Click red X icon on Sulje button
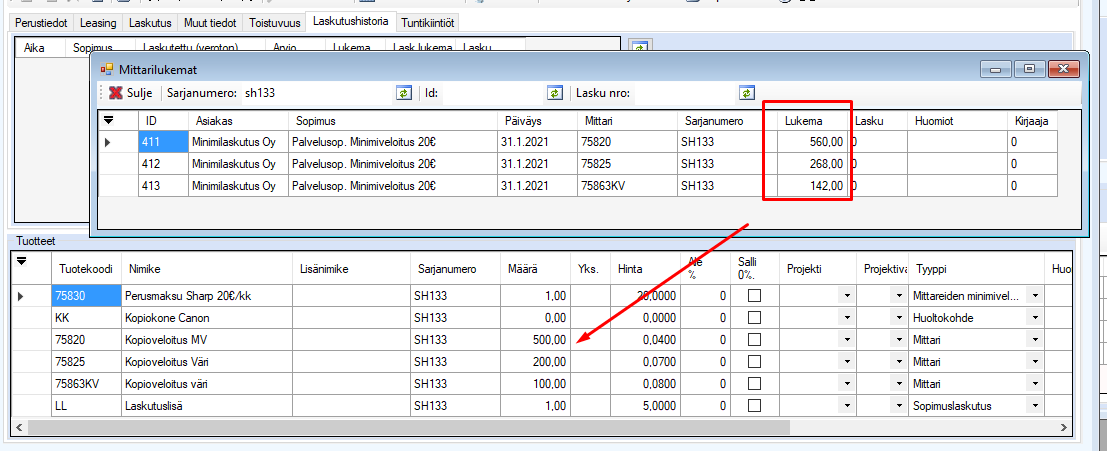This screenshot has height=451, width=1107. click(116, 92)
